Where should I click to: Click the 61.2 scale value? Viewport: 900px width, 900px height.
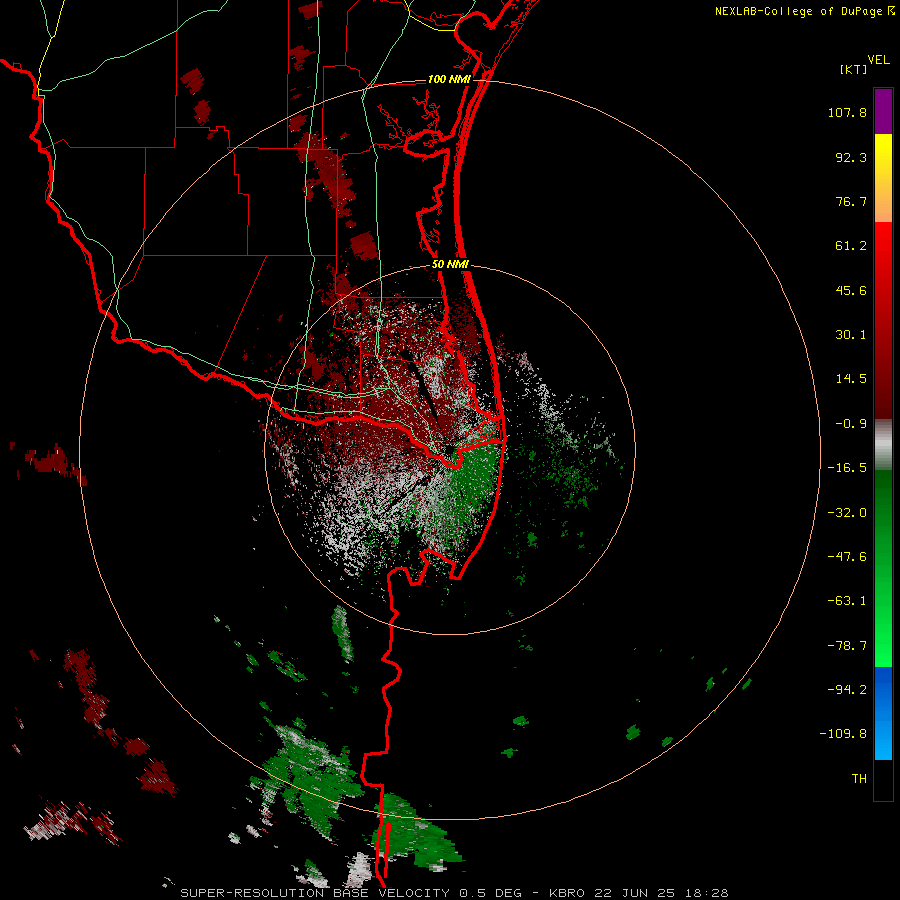tap(851, 246)
